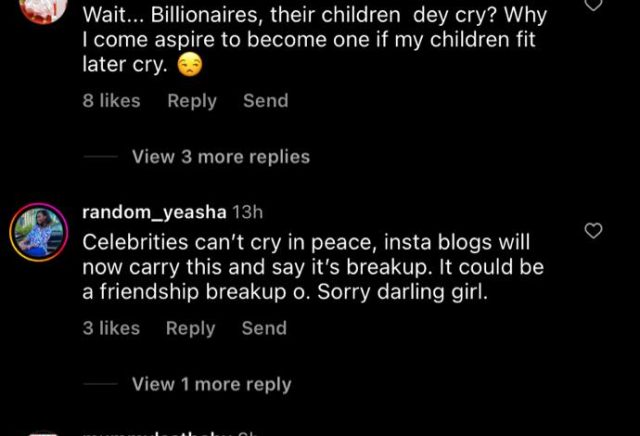Open the partially visible avatar at the top
This screenshot has width=640, height=436.
pos(43,11)
